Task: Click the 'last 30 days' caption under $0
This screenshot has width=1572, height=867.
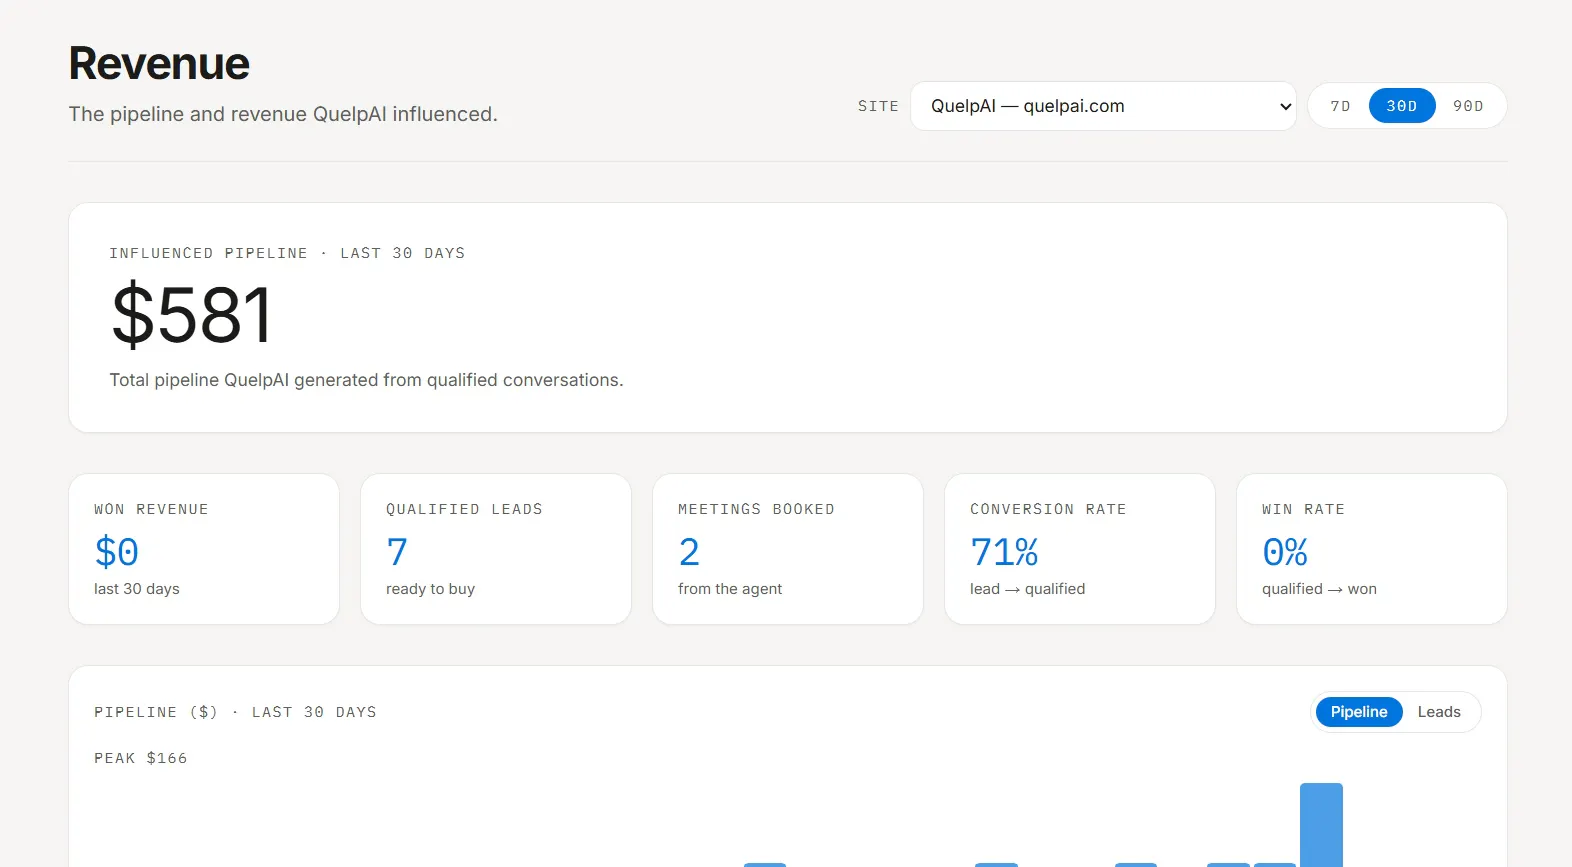Action: [x=137, y=589]
